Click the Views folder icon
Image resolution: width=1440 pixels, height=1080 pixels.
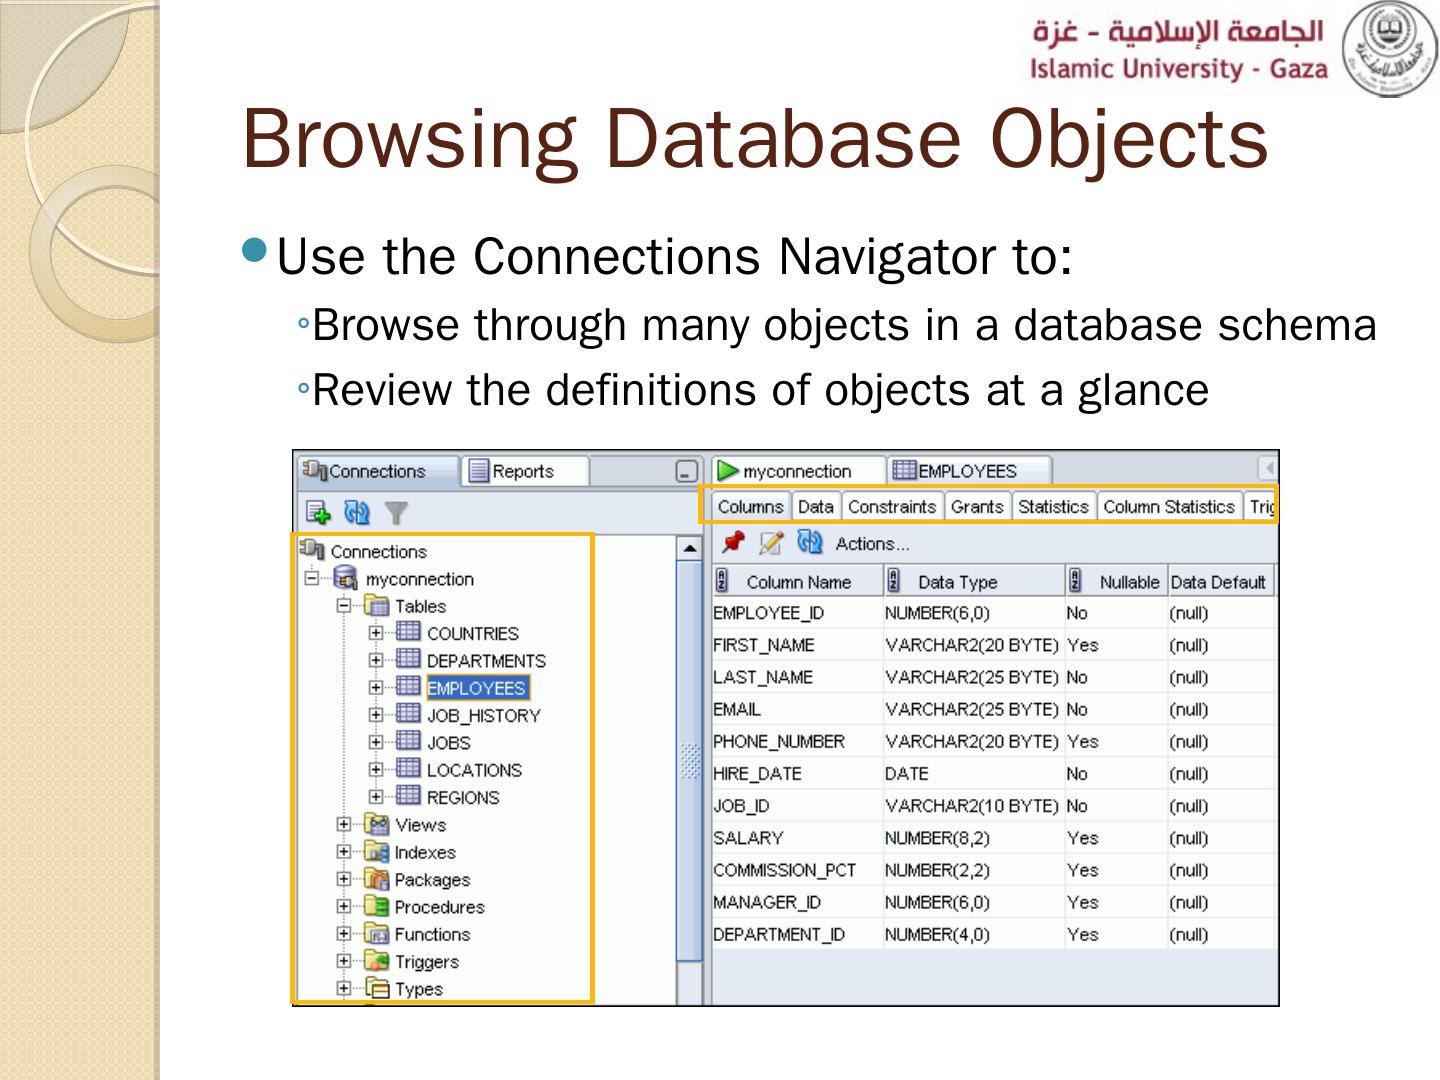(x=377, y=824)
